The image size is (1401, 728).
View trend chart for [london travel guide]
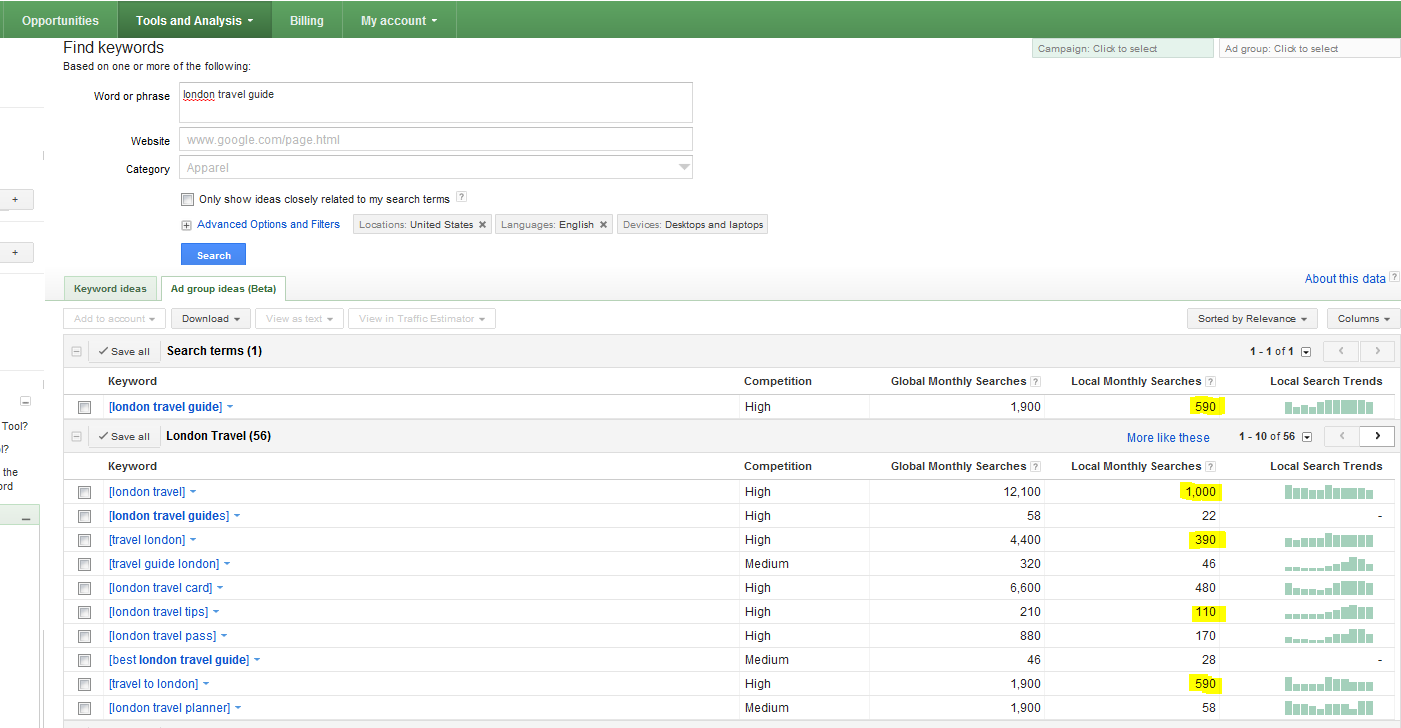click(x=1329, y=407)
